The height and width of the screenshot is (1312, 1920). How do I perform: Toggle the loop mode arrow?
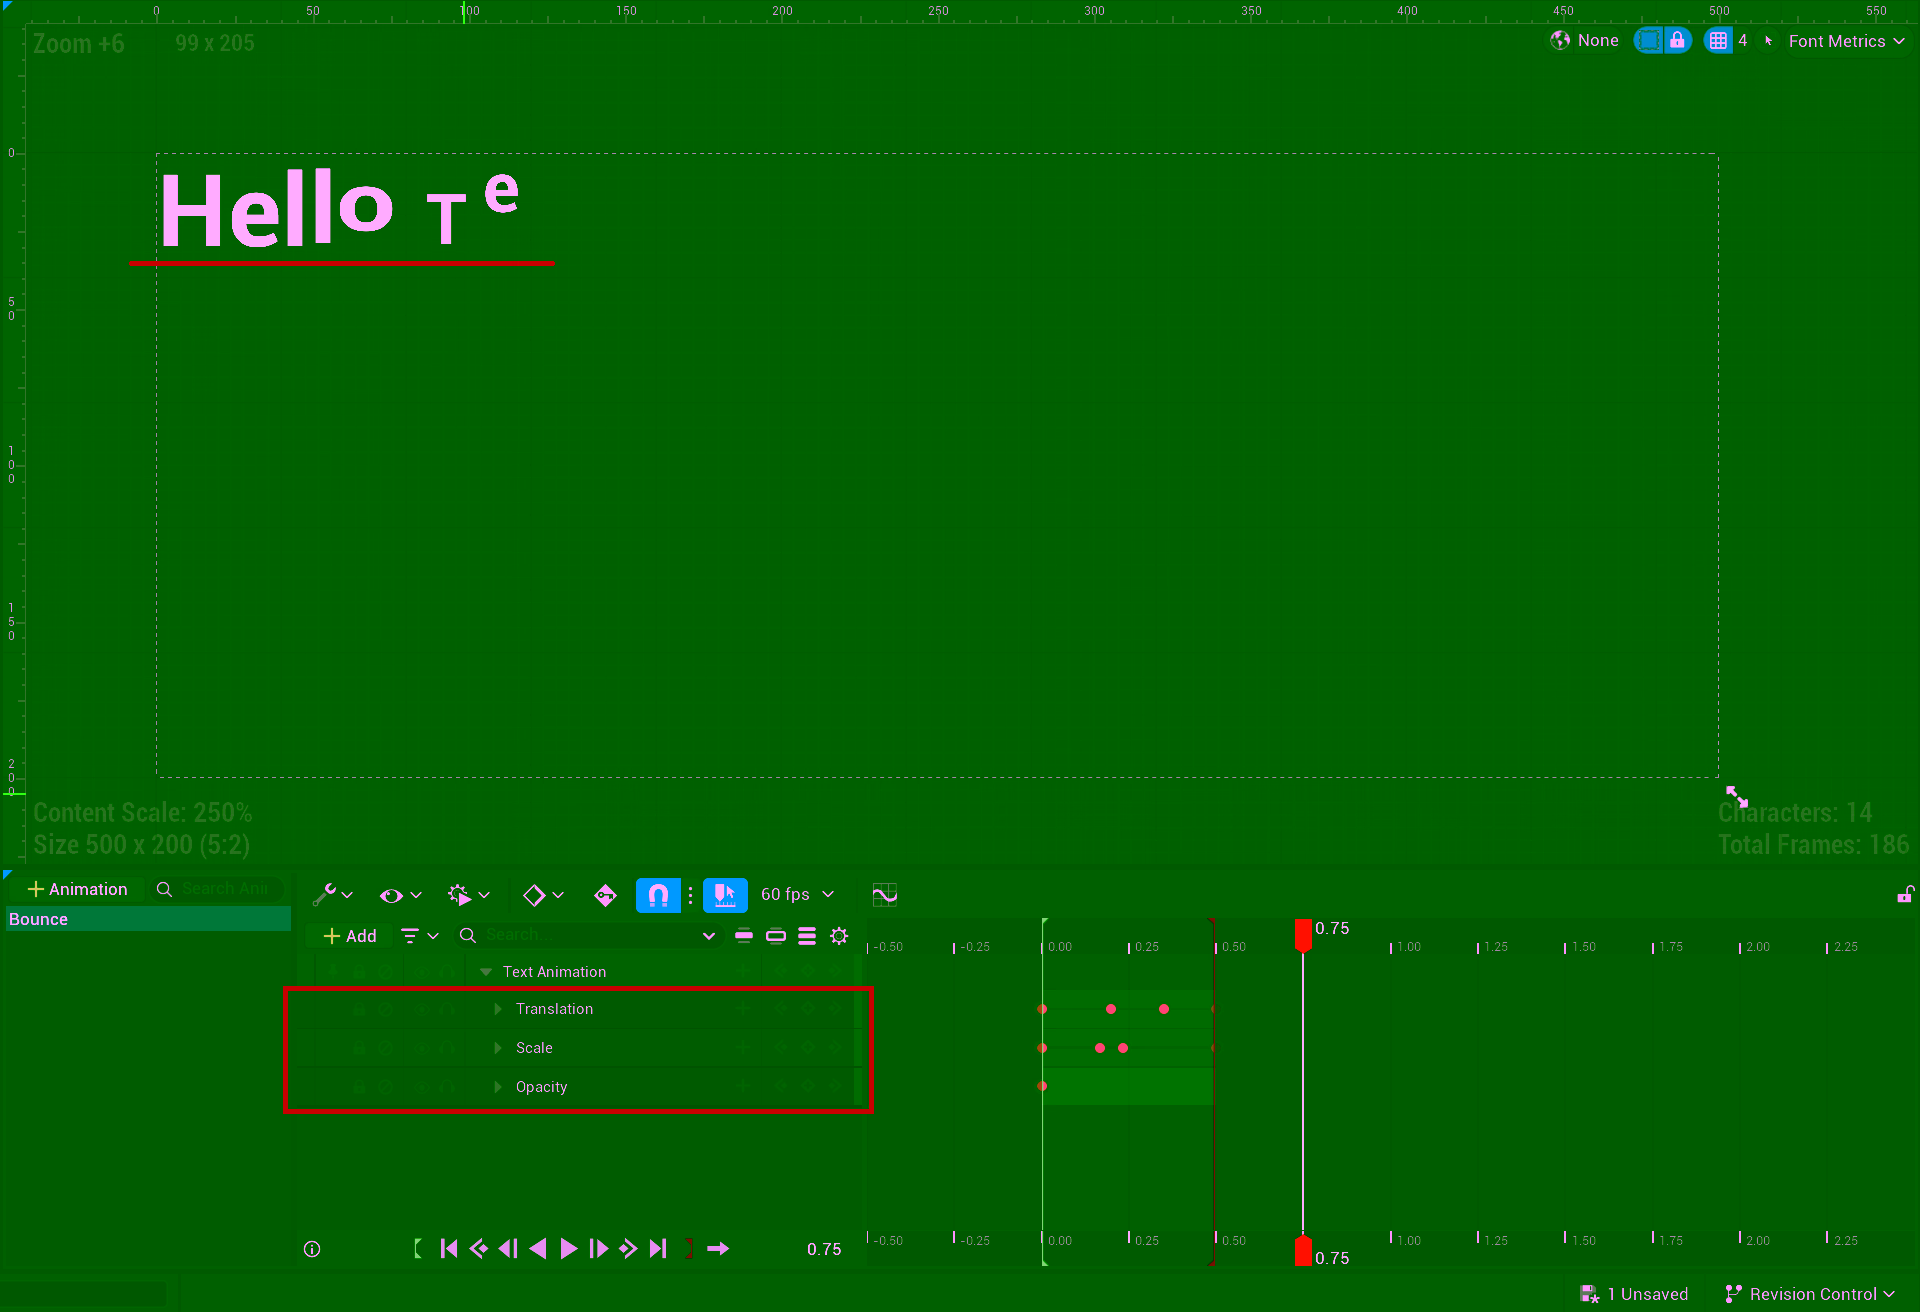click(x=718, y=1249)
